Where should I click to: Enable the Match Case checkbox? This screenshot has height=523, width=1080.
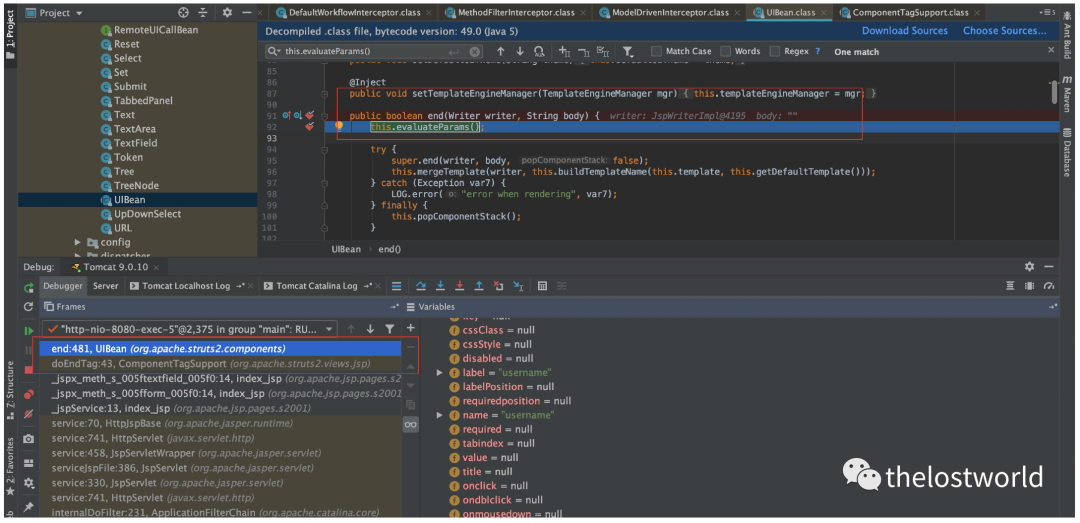[656, 51]
